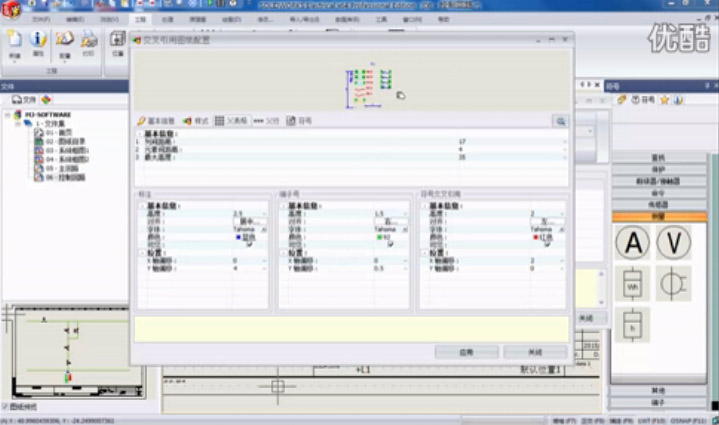The image size is (719, 425).
Task: Click the Y offset value 0.5 in terminal panel
Action: [x=379, y=268]
